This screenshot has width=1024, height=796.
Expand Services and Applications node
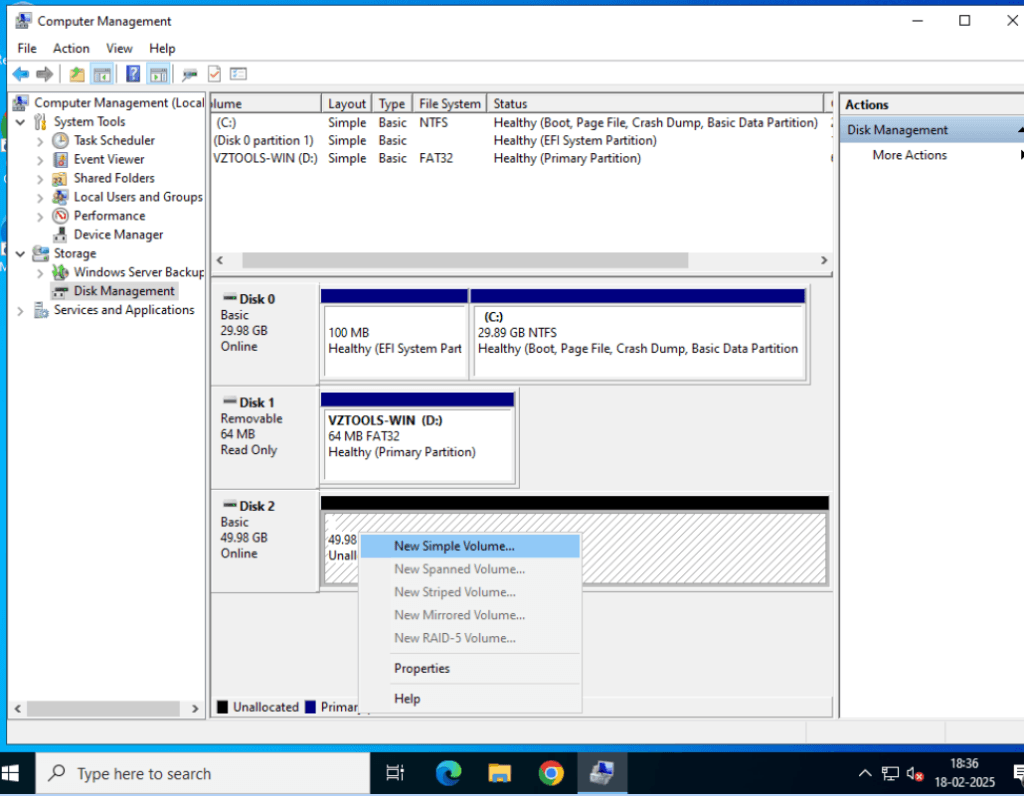pos(20,311)
